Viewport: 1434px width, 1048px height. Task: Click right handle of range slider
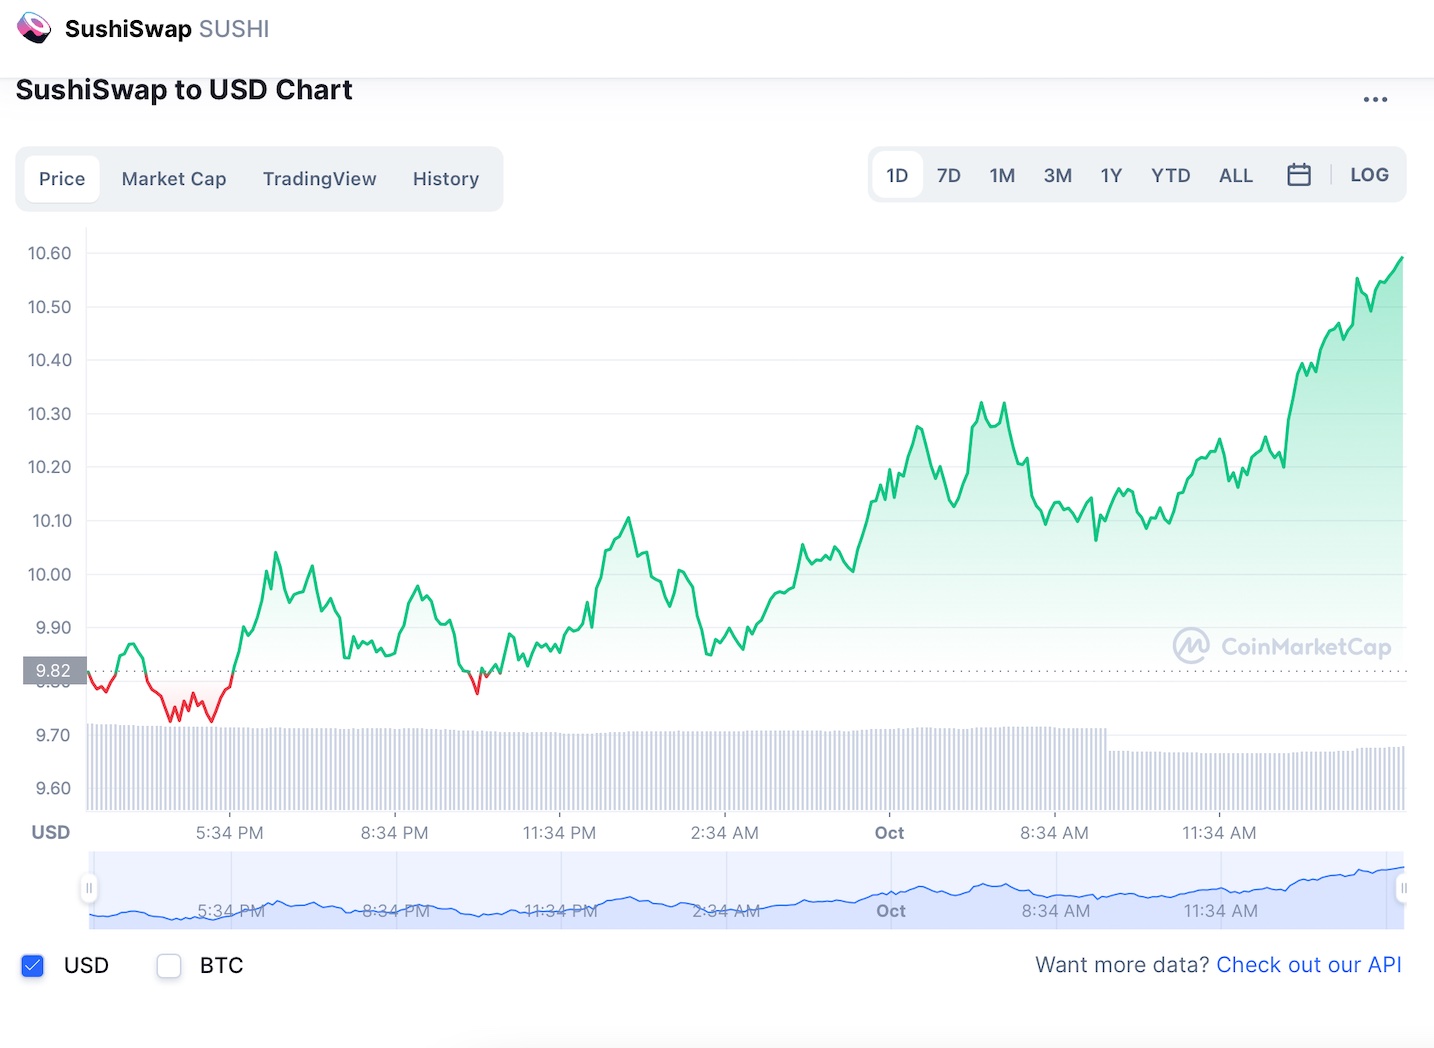pos(1403,888)
